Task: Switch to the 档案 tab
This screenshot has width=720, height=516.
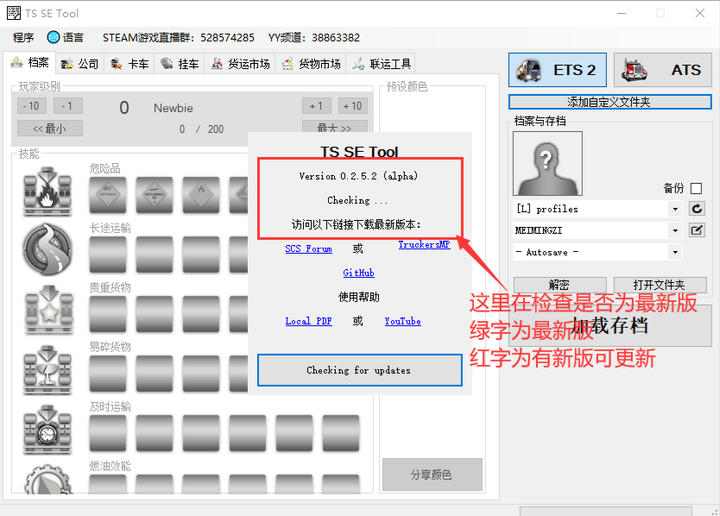Action: pyautogui.click(x=30, y=63)
